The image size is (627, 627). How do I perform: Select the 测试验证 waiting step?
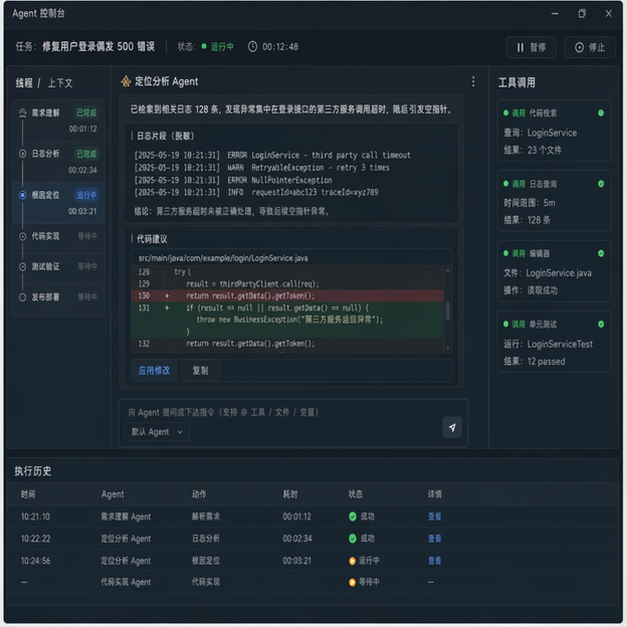pyautogui.click(x=58, y=267)
